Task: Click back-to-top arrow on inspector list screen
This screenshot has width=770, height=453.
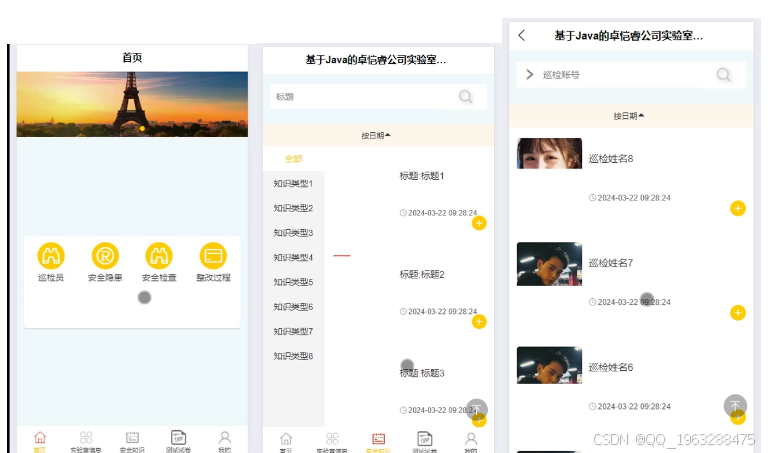Action: (x=735, y=406)
